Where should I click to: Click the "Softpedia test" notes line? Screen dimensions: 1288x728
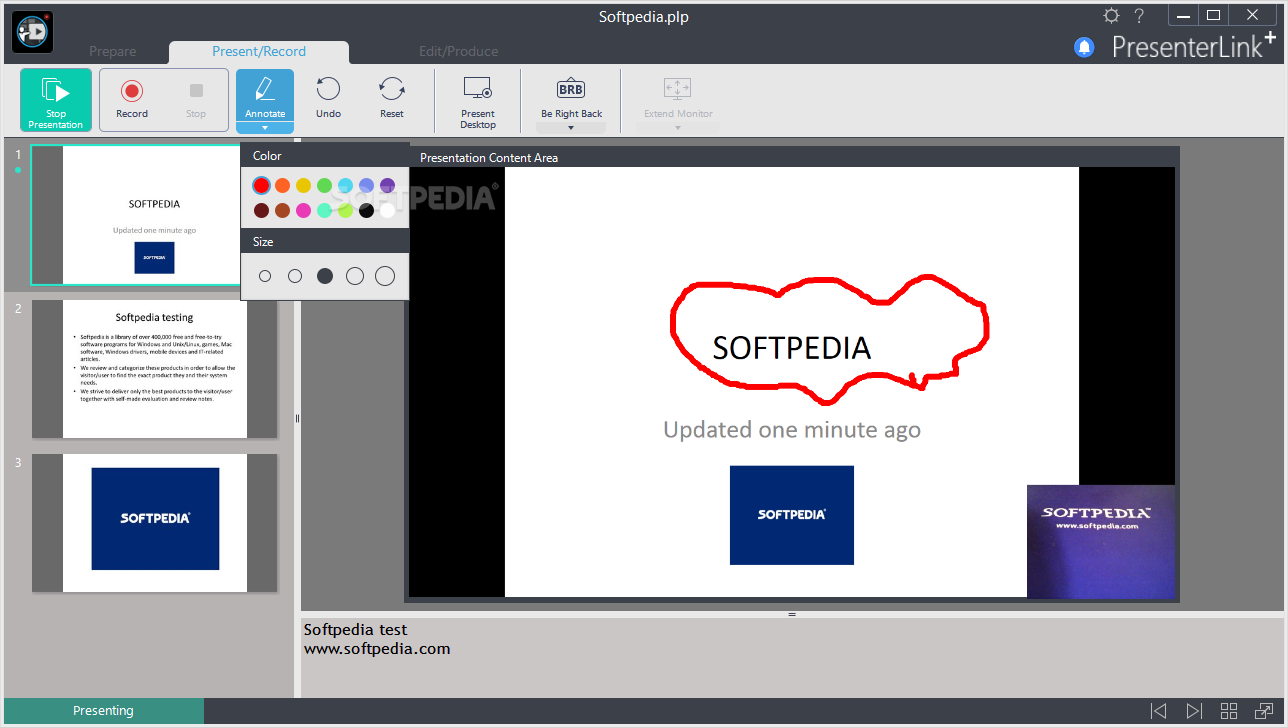coord(356,630)
